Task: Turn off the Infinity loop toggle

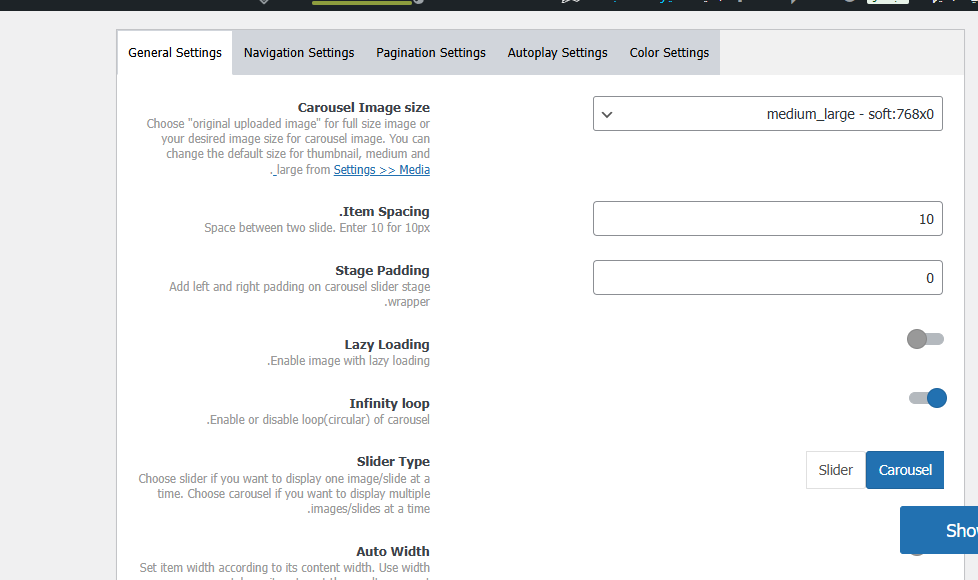Action: point(926,398)
